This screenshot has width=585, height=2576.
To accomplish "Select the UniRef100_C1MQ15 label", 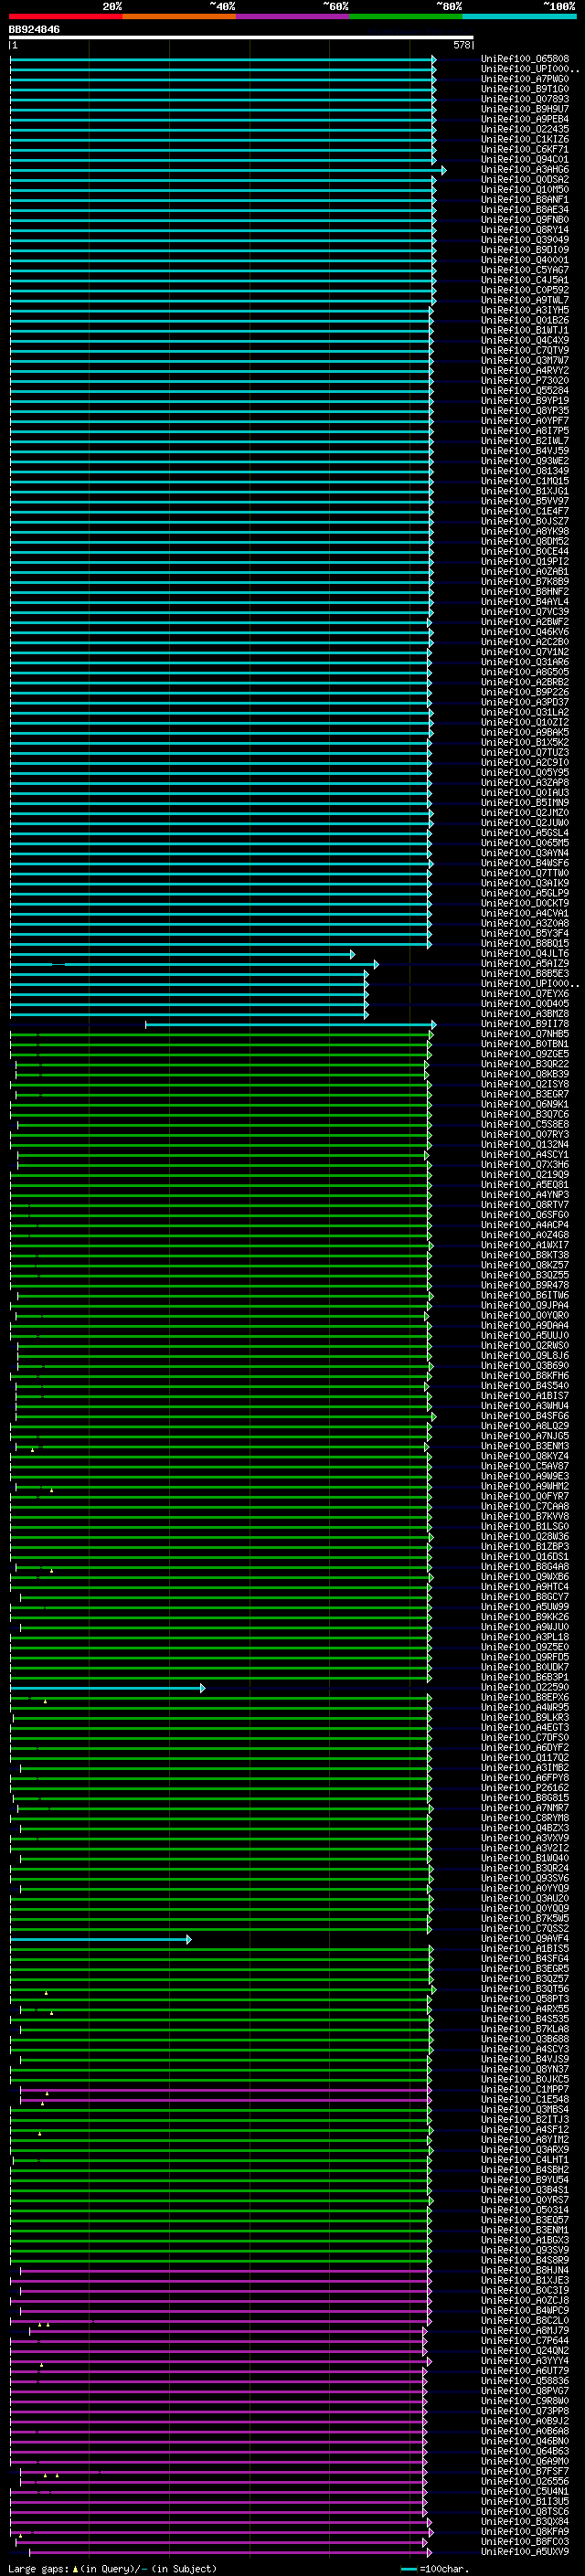I will point(525,481).
